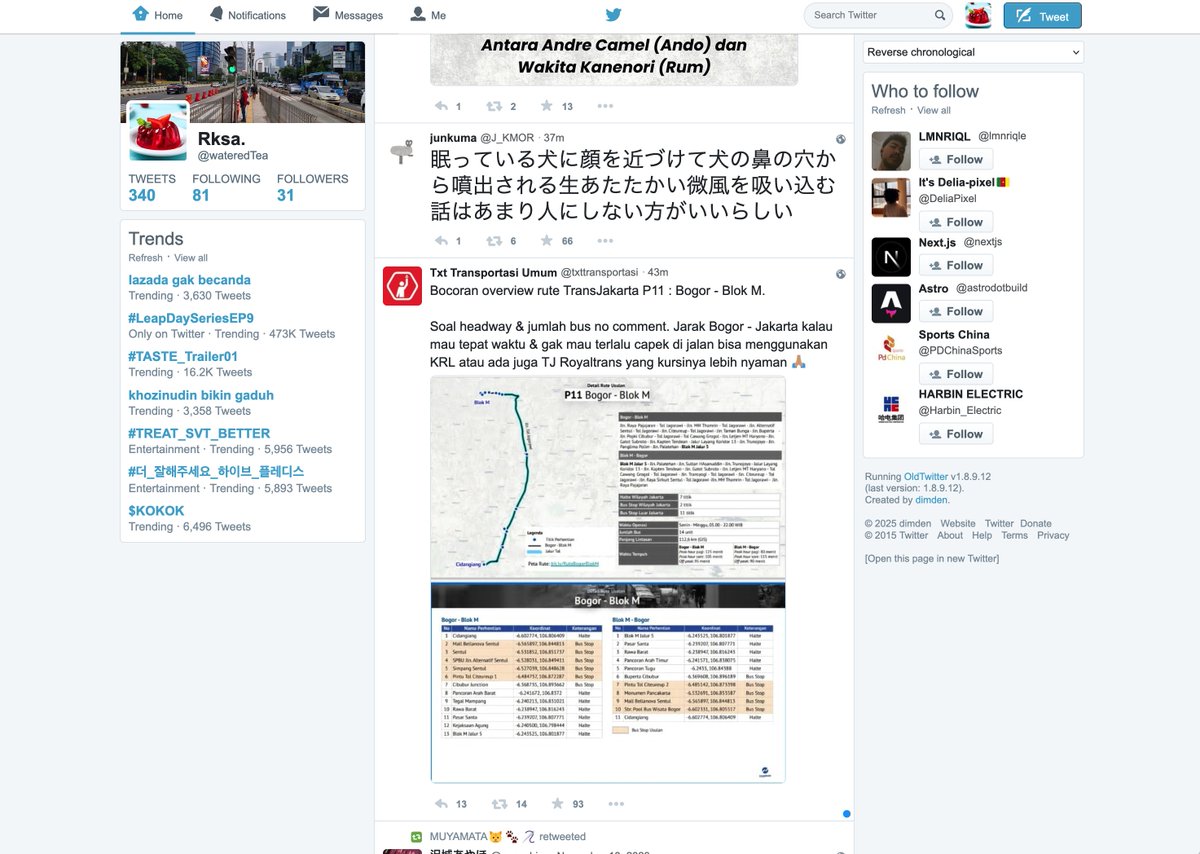Viewport: 1200px width, 854px height.
Task: Open trend lazada gak becanda
Action: tap(189, 280)
